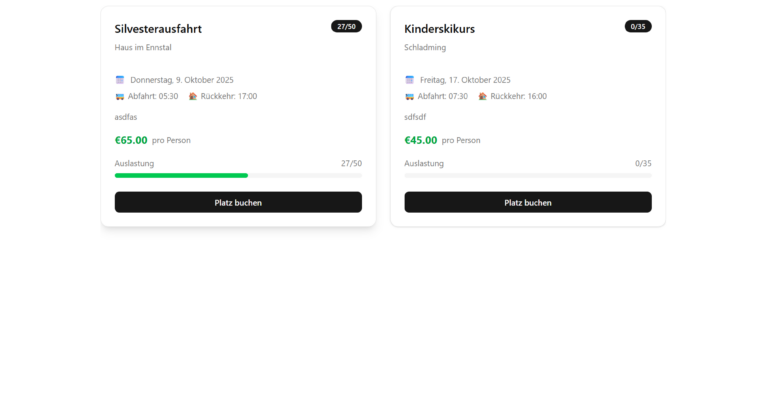Click bus icon beside Abfahrt: 05:30
The height and width of the screenshot is (400, 770).
coord(120,97)
